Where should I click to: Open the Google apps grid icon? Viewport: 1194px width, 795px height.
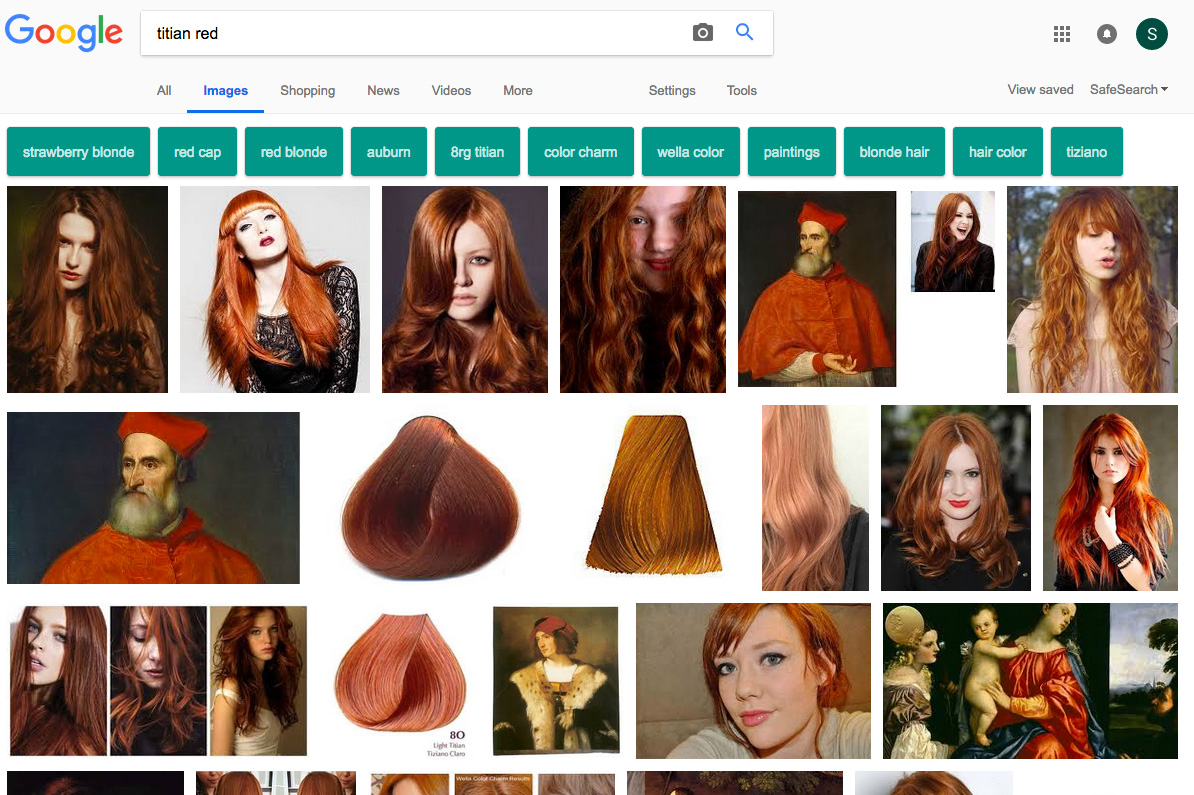[1062, 34]
